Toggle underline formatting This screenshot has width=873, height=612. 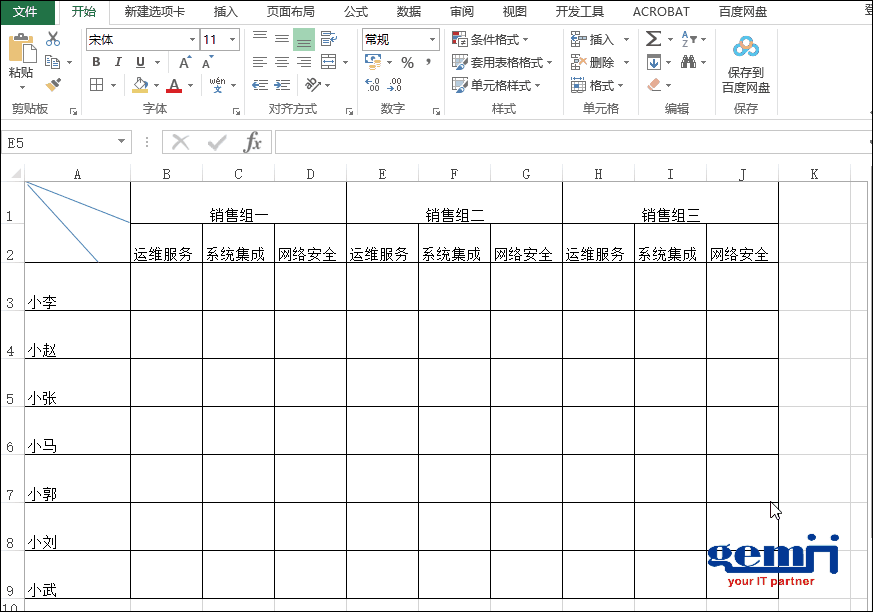coord(138,61)
